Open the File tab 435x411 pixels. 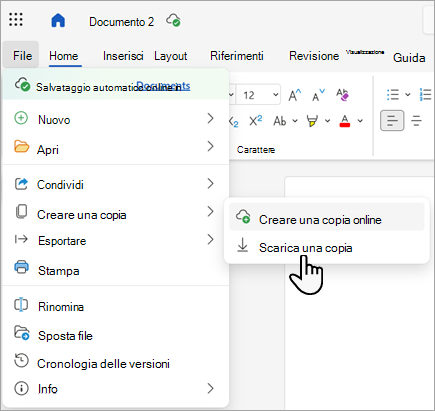pos(22,55)
